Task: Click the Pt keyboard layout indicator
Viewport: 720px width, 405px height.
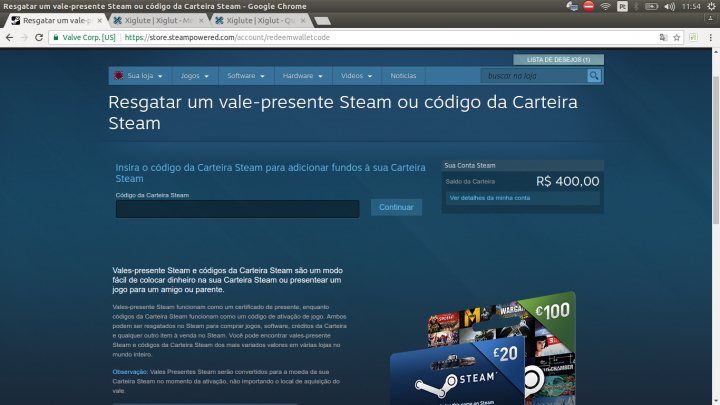Action: 622,6
